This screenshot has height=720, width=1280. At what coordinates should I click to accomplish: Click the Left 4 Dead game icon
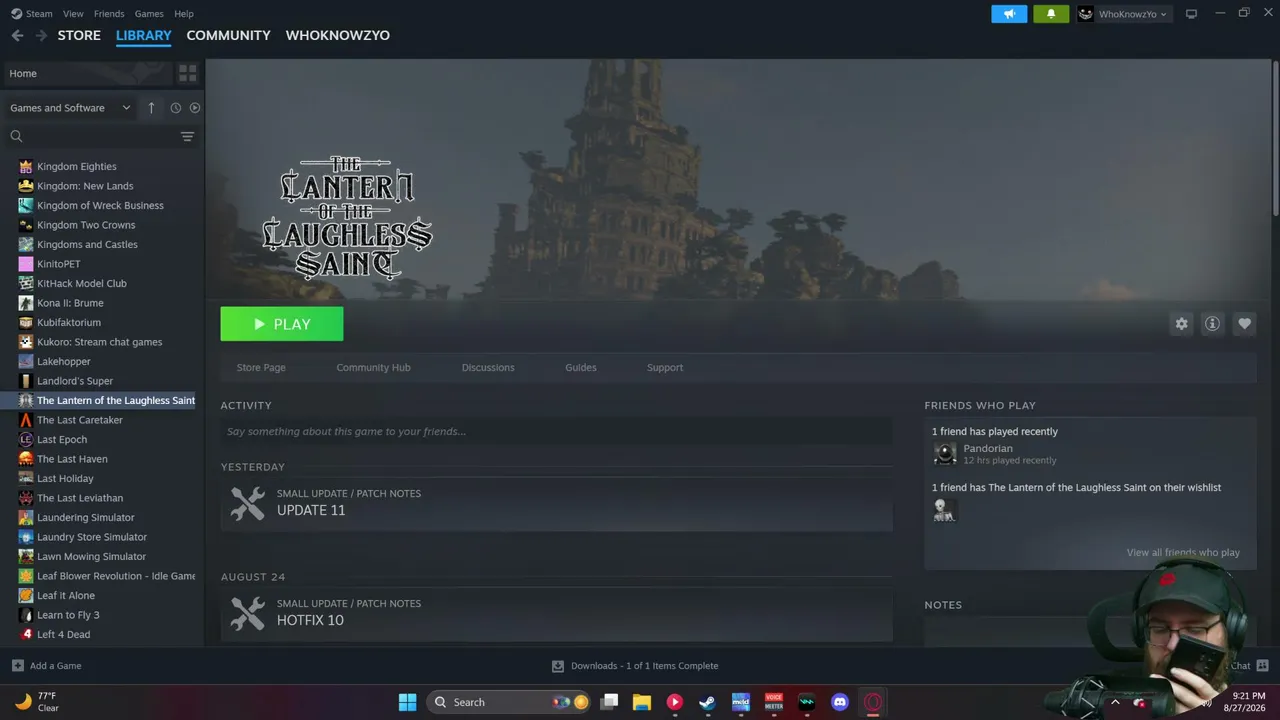tap(26, 634)
